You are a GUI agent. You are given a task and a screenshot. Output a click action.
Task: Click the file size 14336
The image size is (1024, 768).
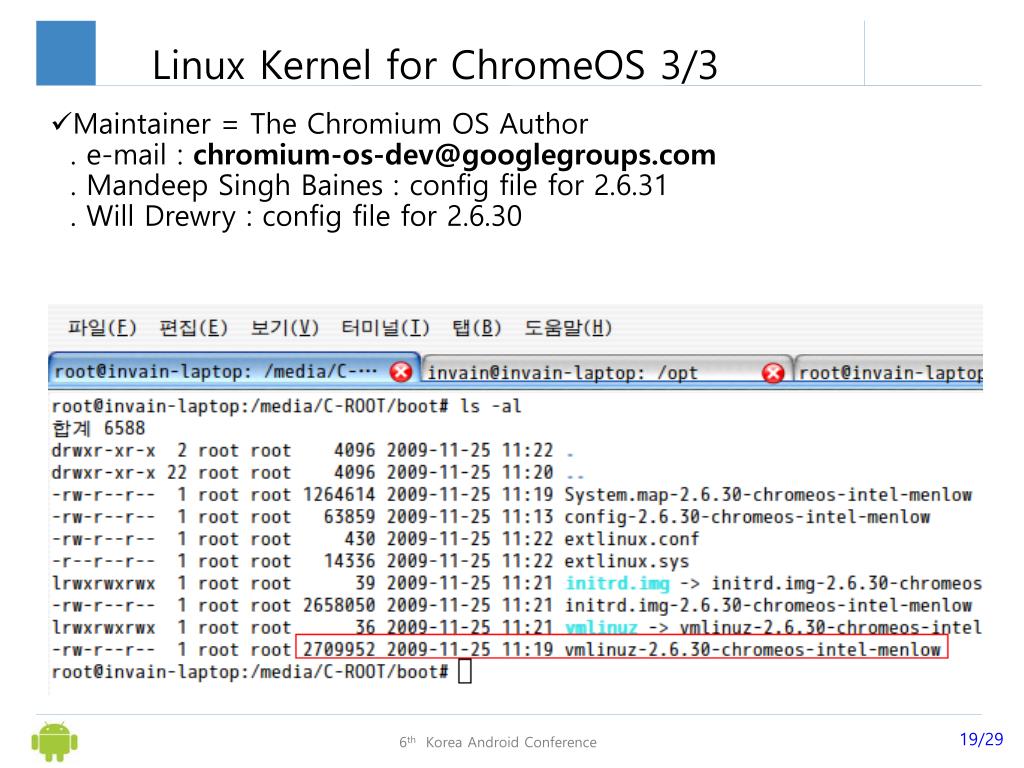[349, 562]
